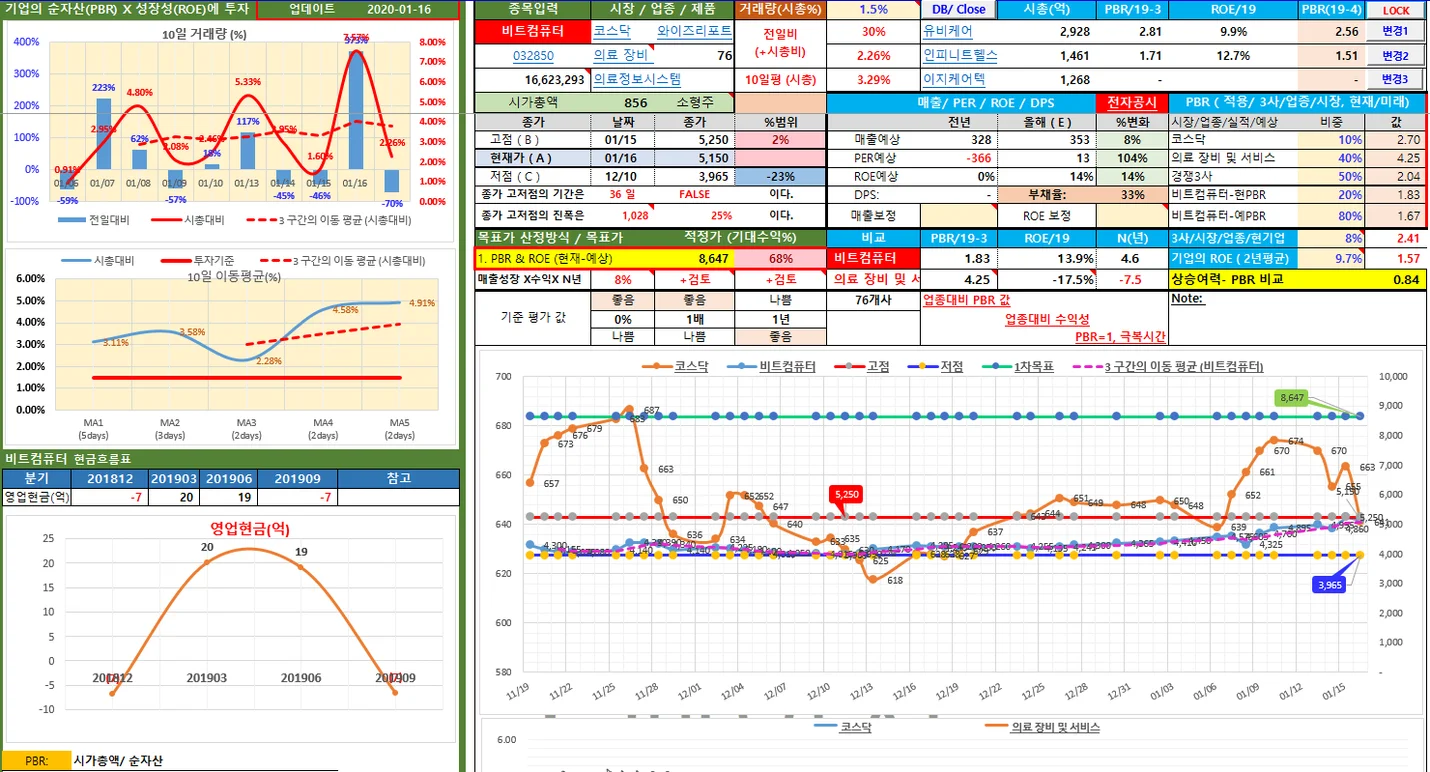Open the 032850 stock code link
Viewport: 1430px width, 772px height.
533,56
